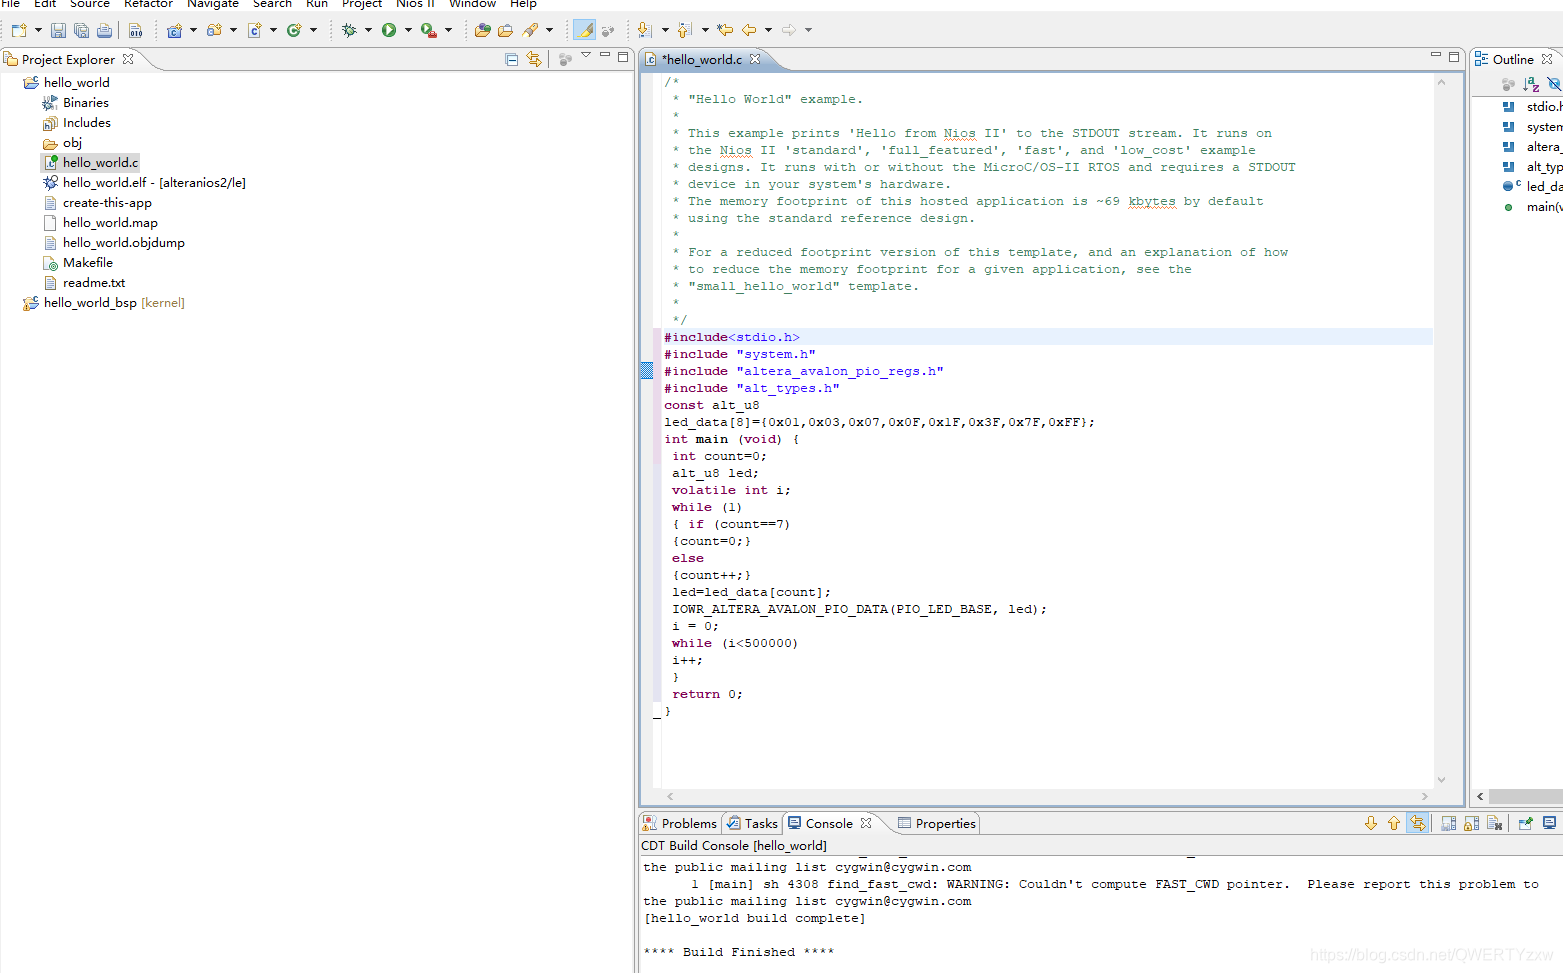Open Search dropdown arrow
The width and height of the screenshot is (1563, 973).
pos(549,30)
